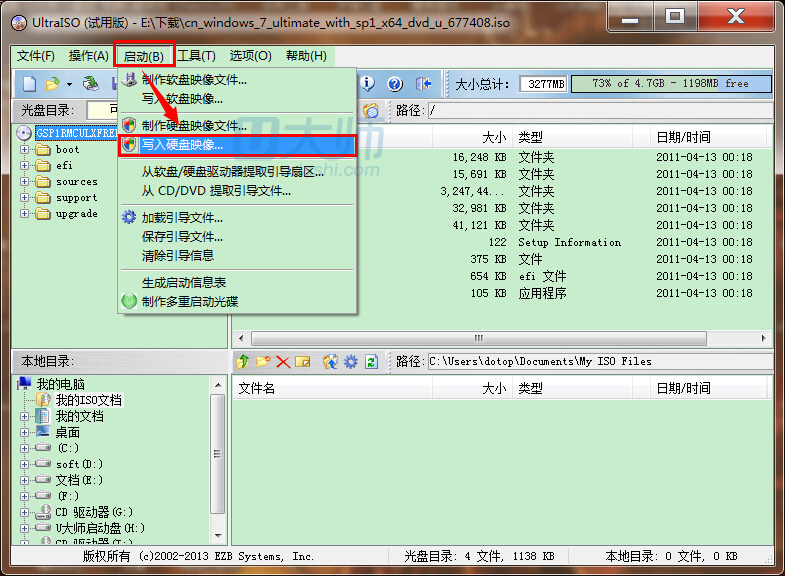Click the folder properties icon beside disc path
The width and height of the screenshot is (785, 576).
coord(370,110)
